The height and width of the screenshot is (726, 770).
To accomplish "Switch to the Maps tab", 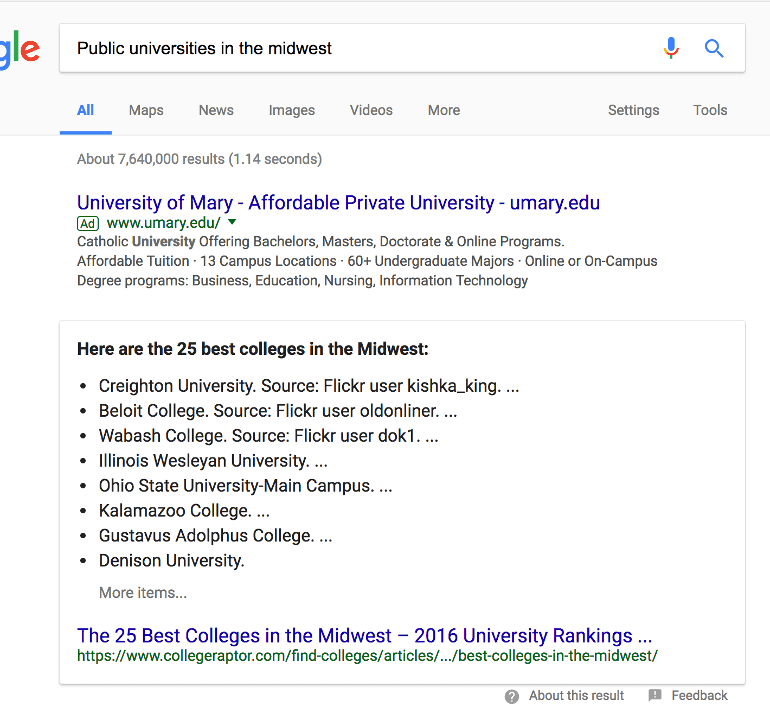I will click(146, 110).
